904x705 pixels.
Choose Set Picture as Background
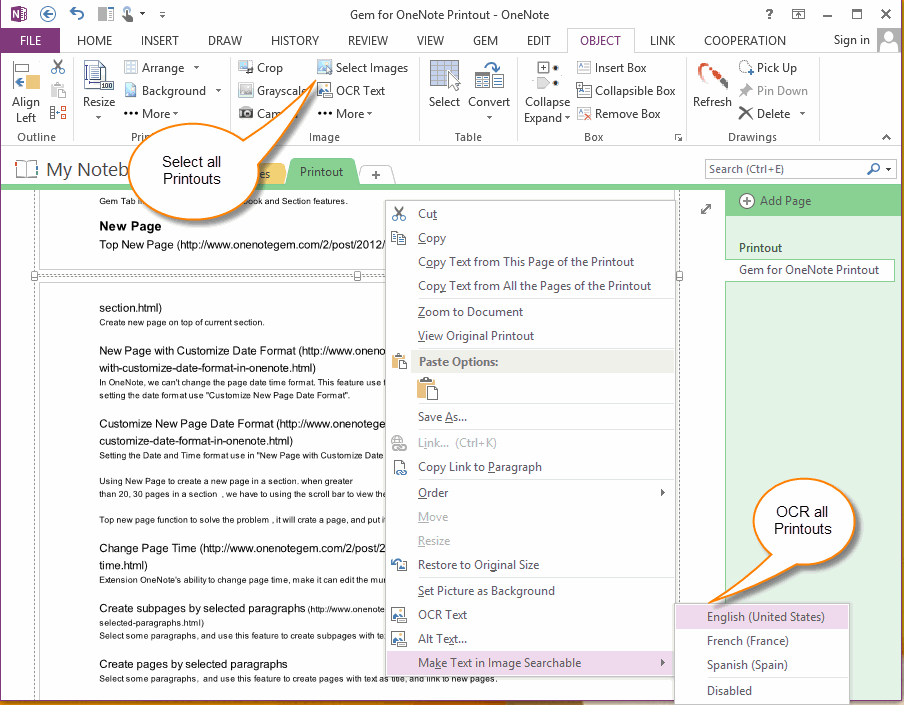click(530, 591)
